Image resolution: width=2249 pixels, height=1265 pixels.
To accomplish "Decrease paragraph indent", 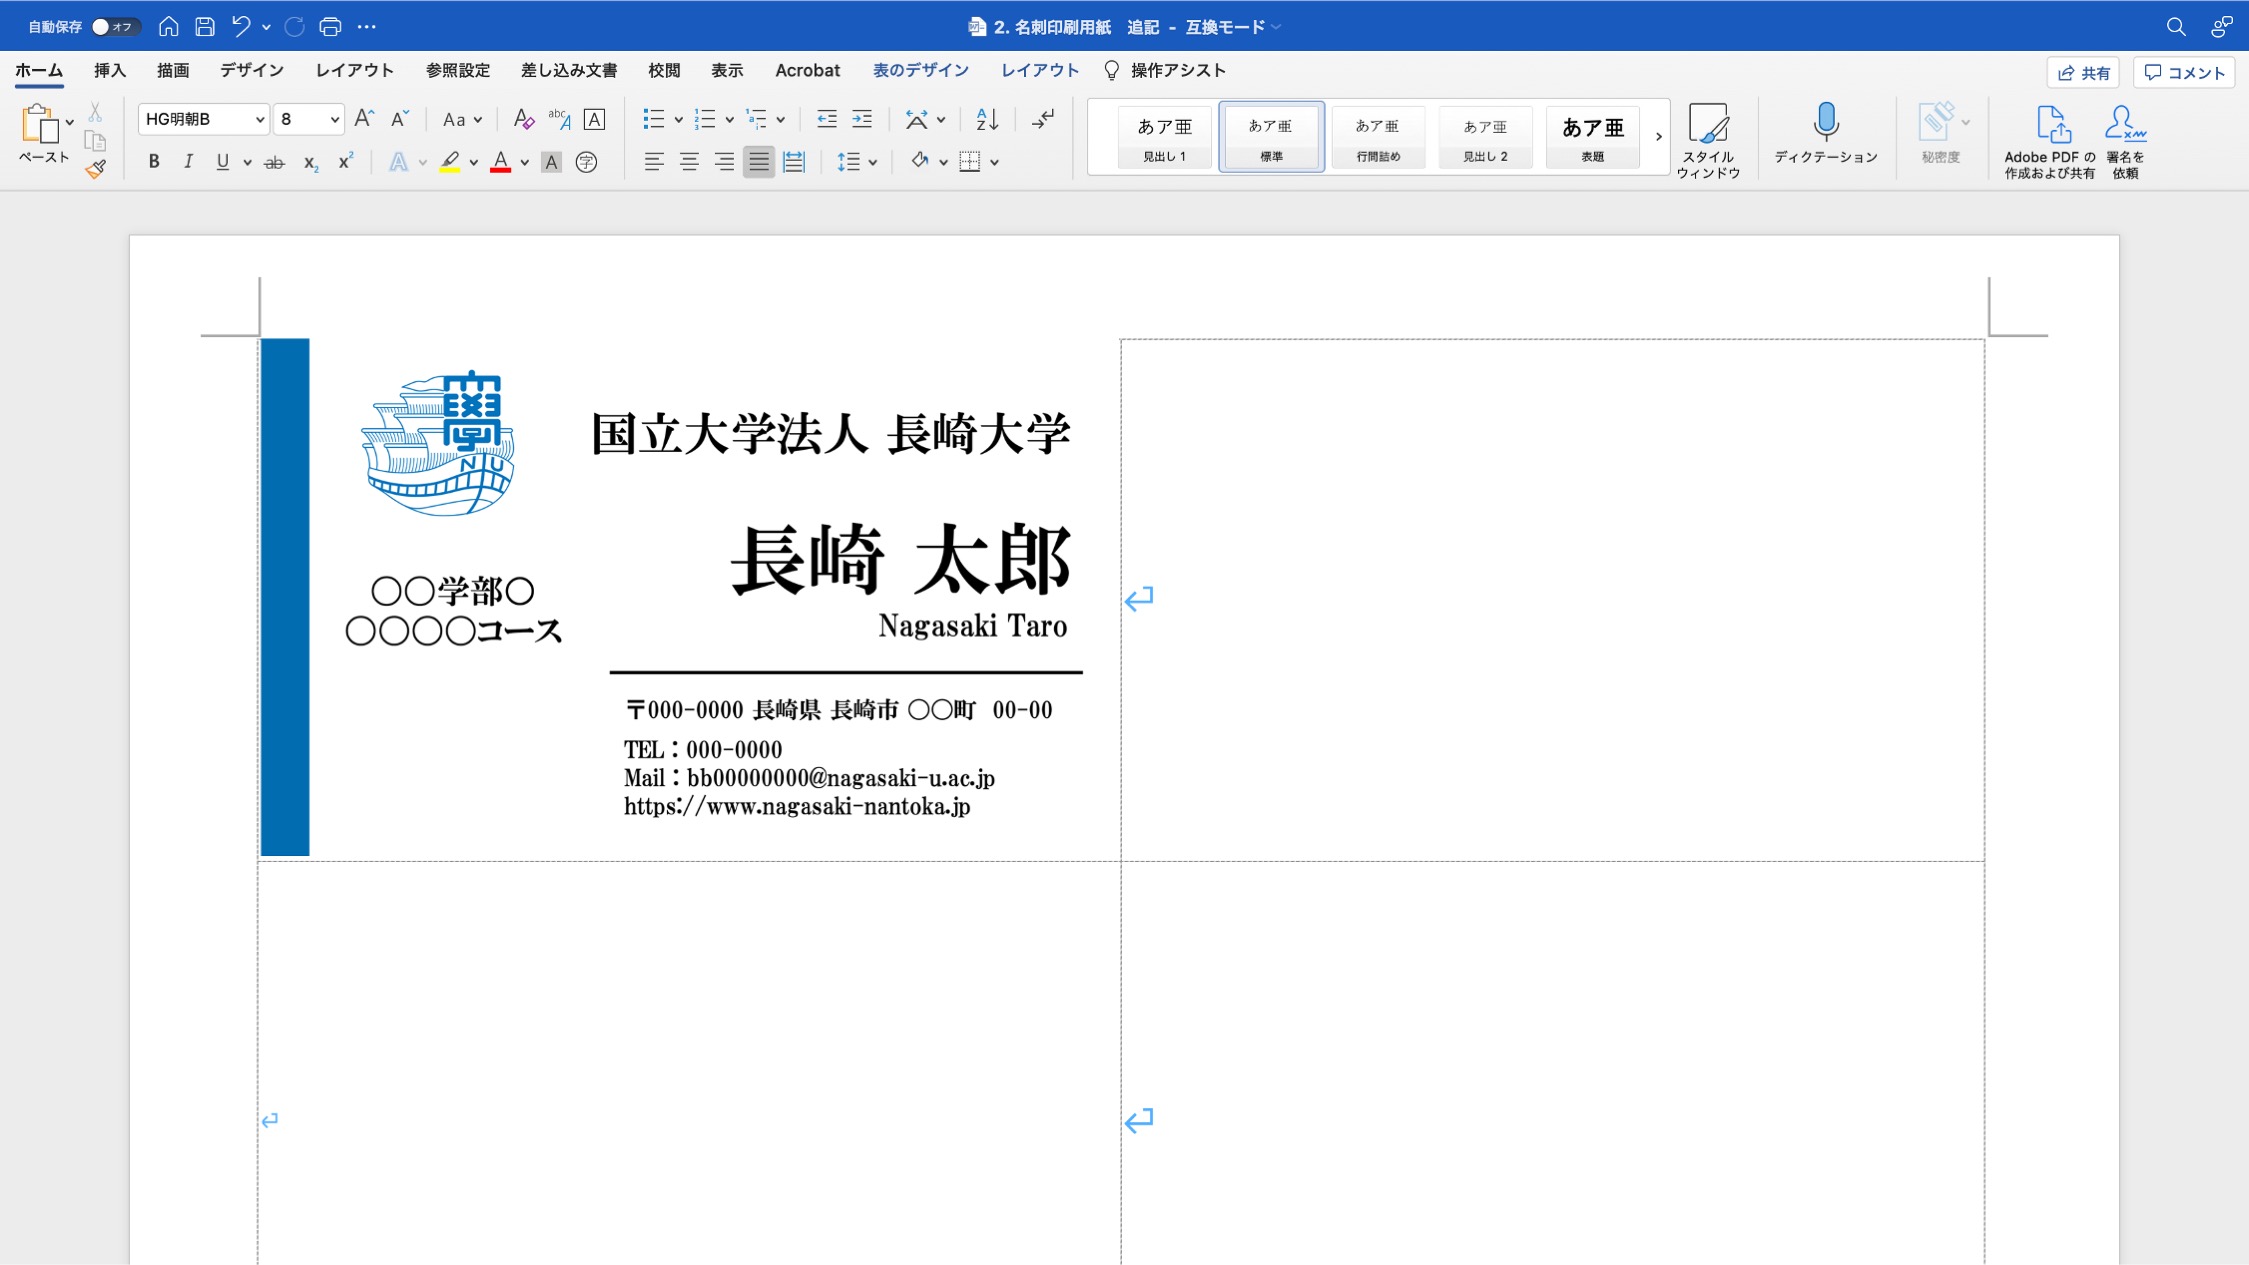I will 826,119.
